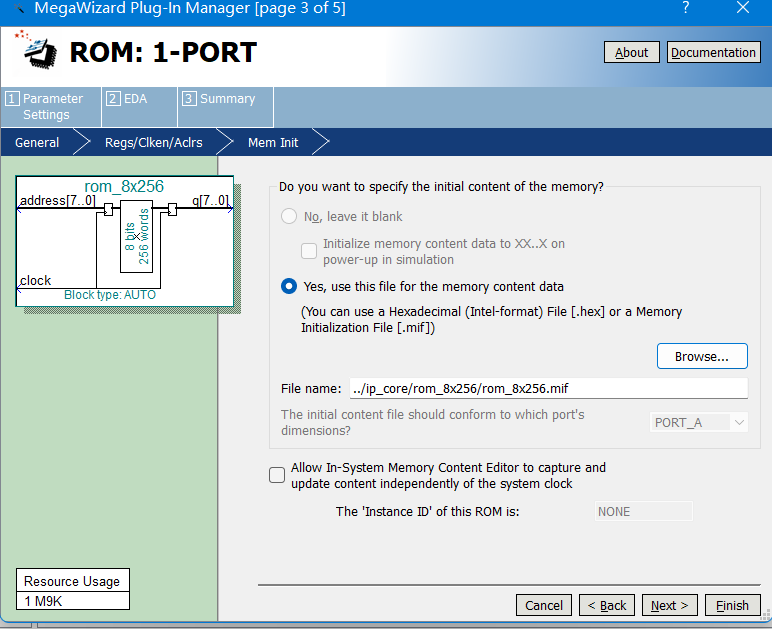Go to the Mem Init page
The width and height of the screenshot is (772, 629).
click(273, 143)
